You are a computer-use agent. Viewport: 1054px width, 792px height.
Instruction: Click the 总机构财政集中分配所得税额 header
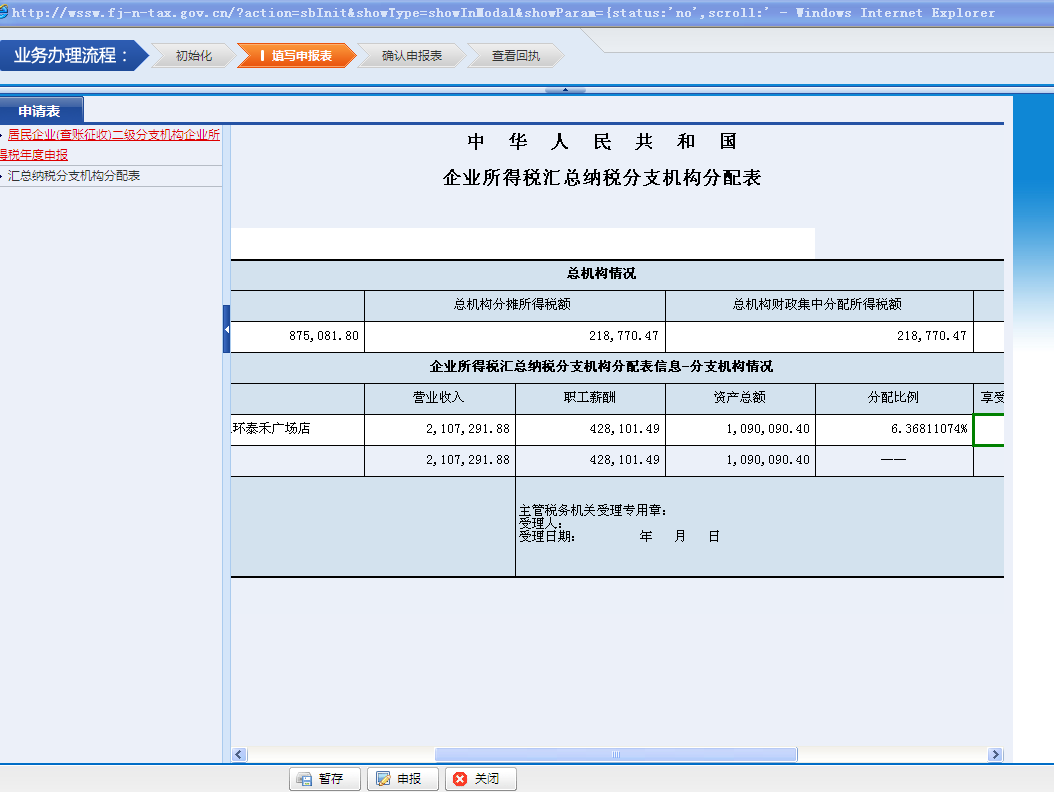[x=819, y=305]
